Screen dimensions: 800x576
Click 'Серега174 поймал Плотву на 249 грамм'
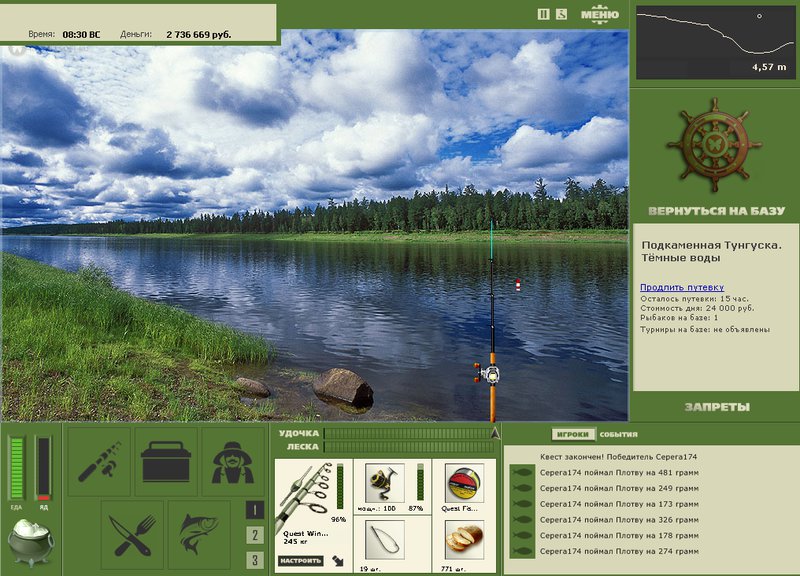coord(619,488)
